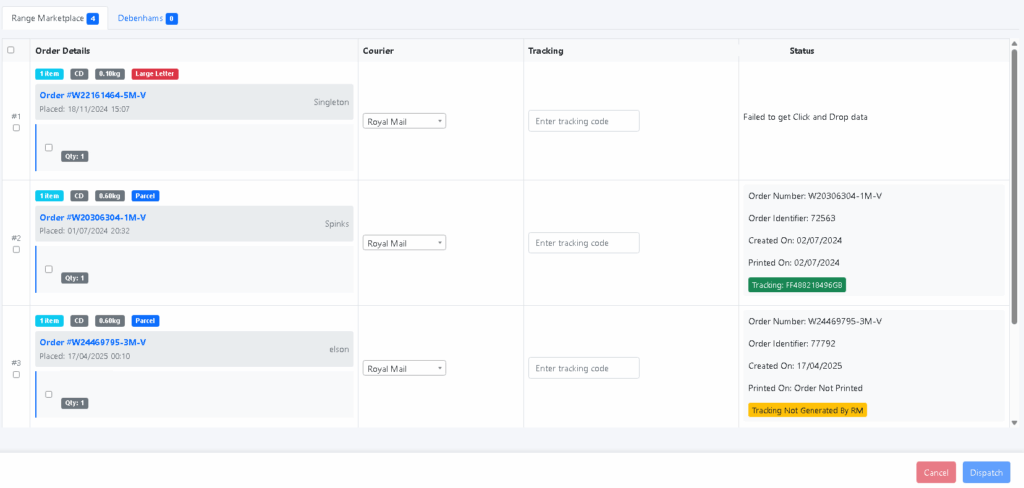Open courier dropdown for order W24469795-3M-V
The width and height of the screenshot is (1024, 488).
404,368
